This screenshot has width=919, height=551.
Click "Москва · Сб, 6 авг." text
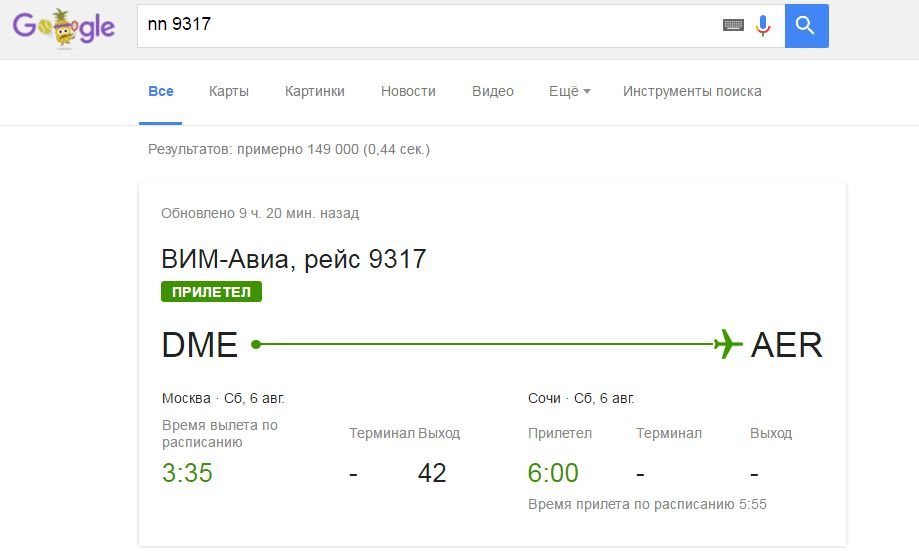[x=223, y=399]
